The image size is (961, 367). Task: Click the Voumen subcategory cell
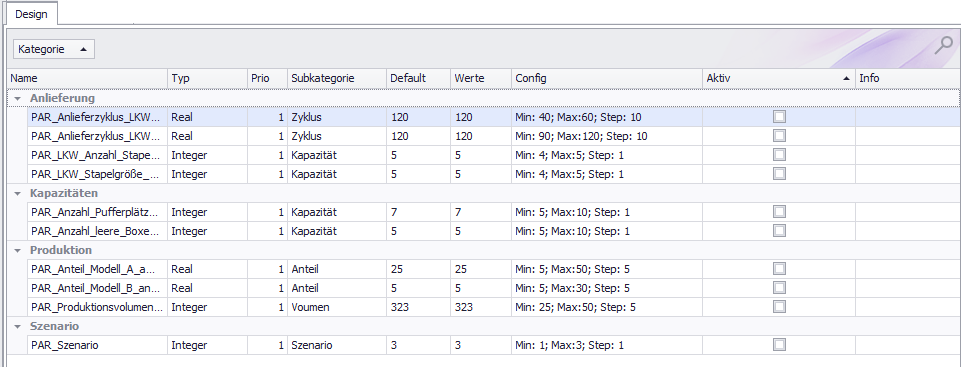click(x=337, y=306)
